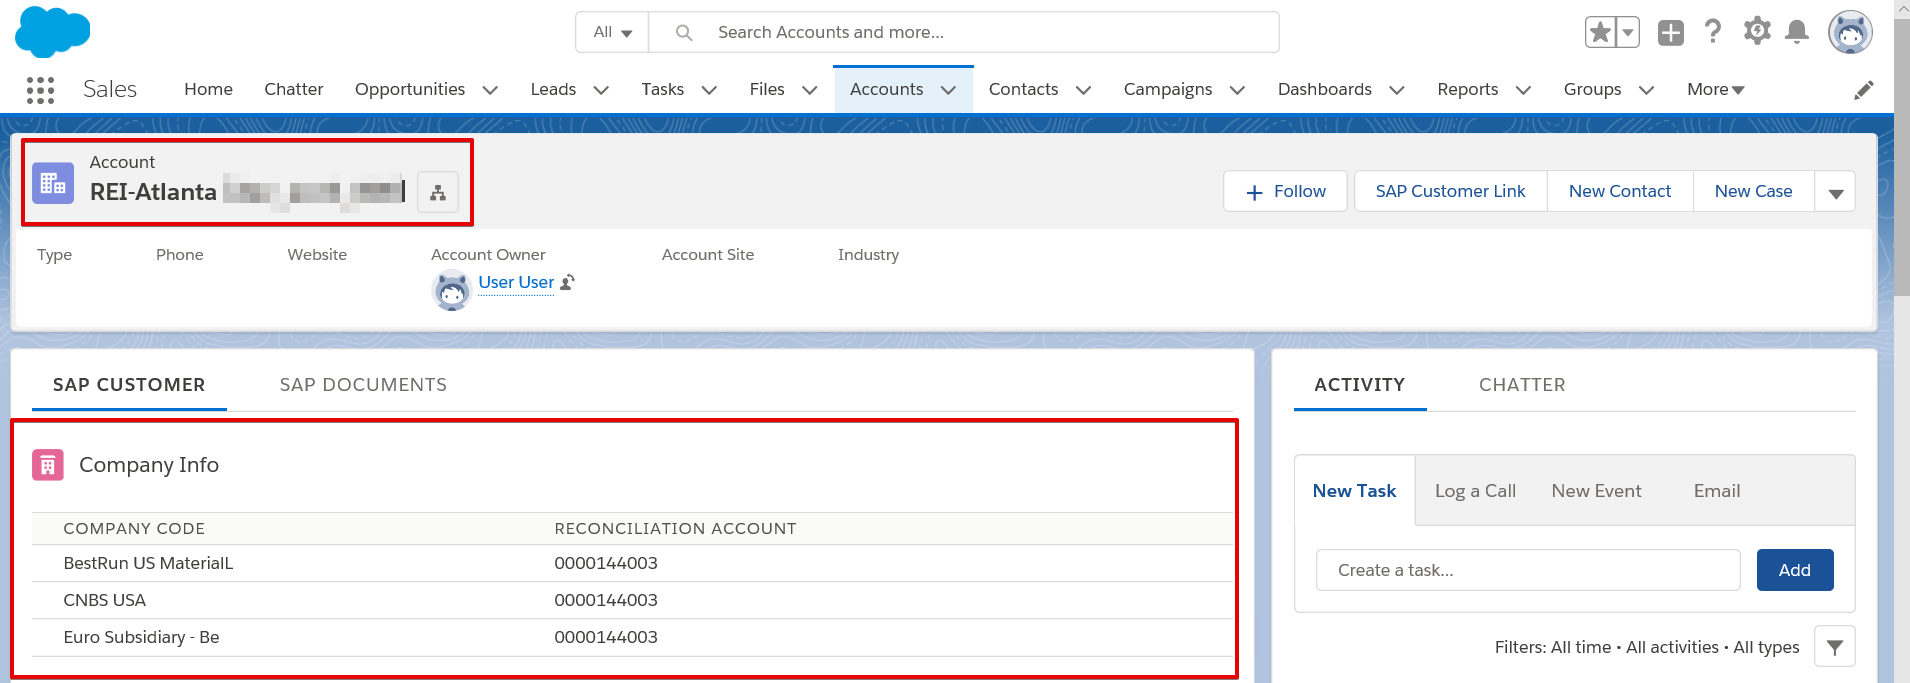Image resolution: width=1910 pixels, height=683 pixels.
Task: Click the Company Info pink icon
Action: [x=48, y=465]
